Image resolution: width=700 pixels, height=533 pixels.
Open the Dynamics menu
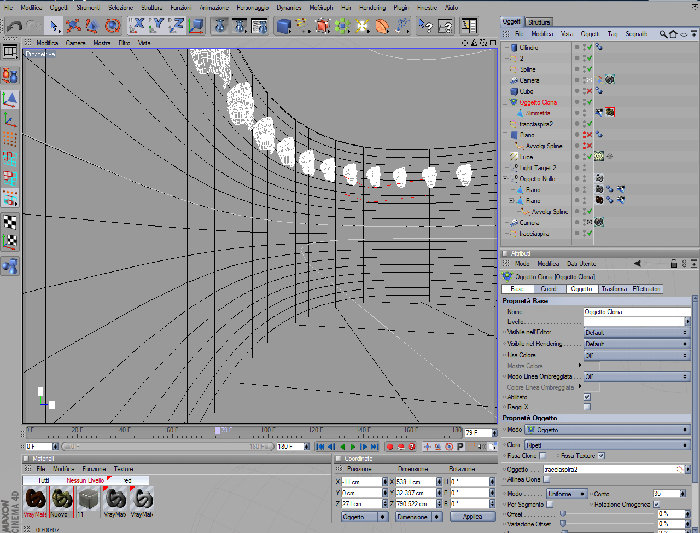coord(288,8)
